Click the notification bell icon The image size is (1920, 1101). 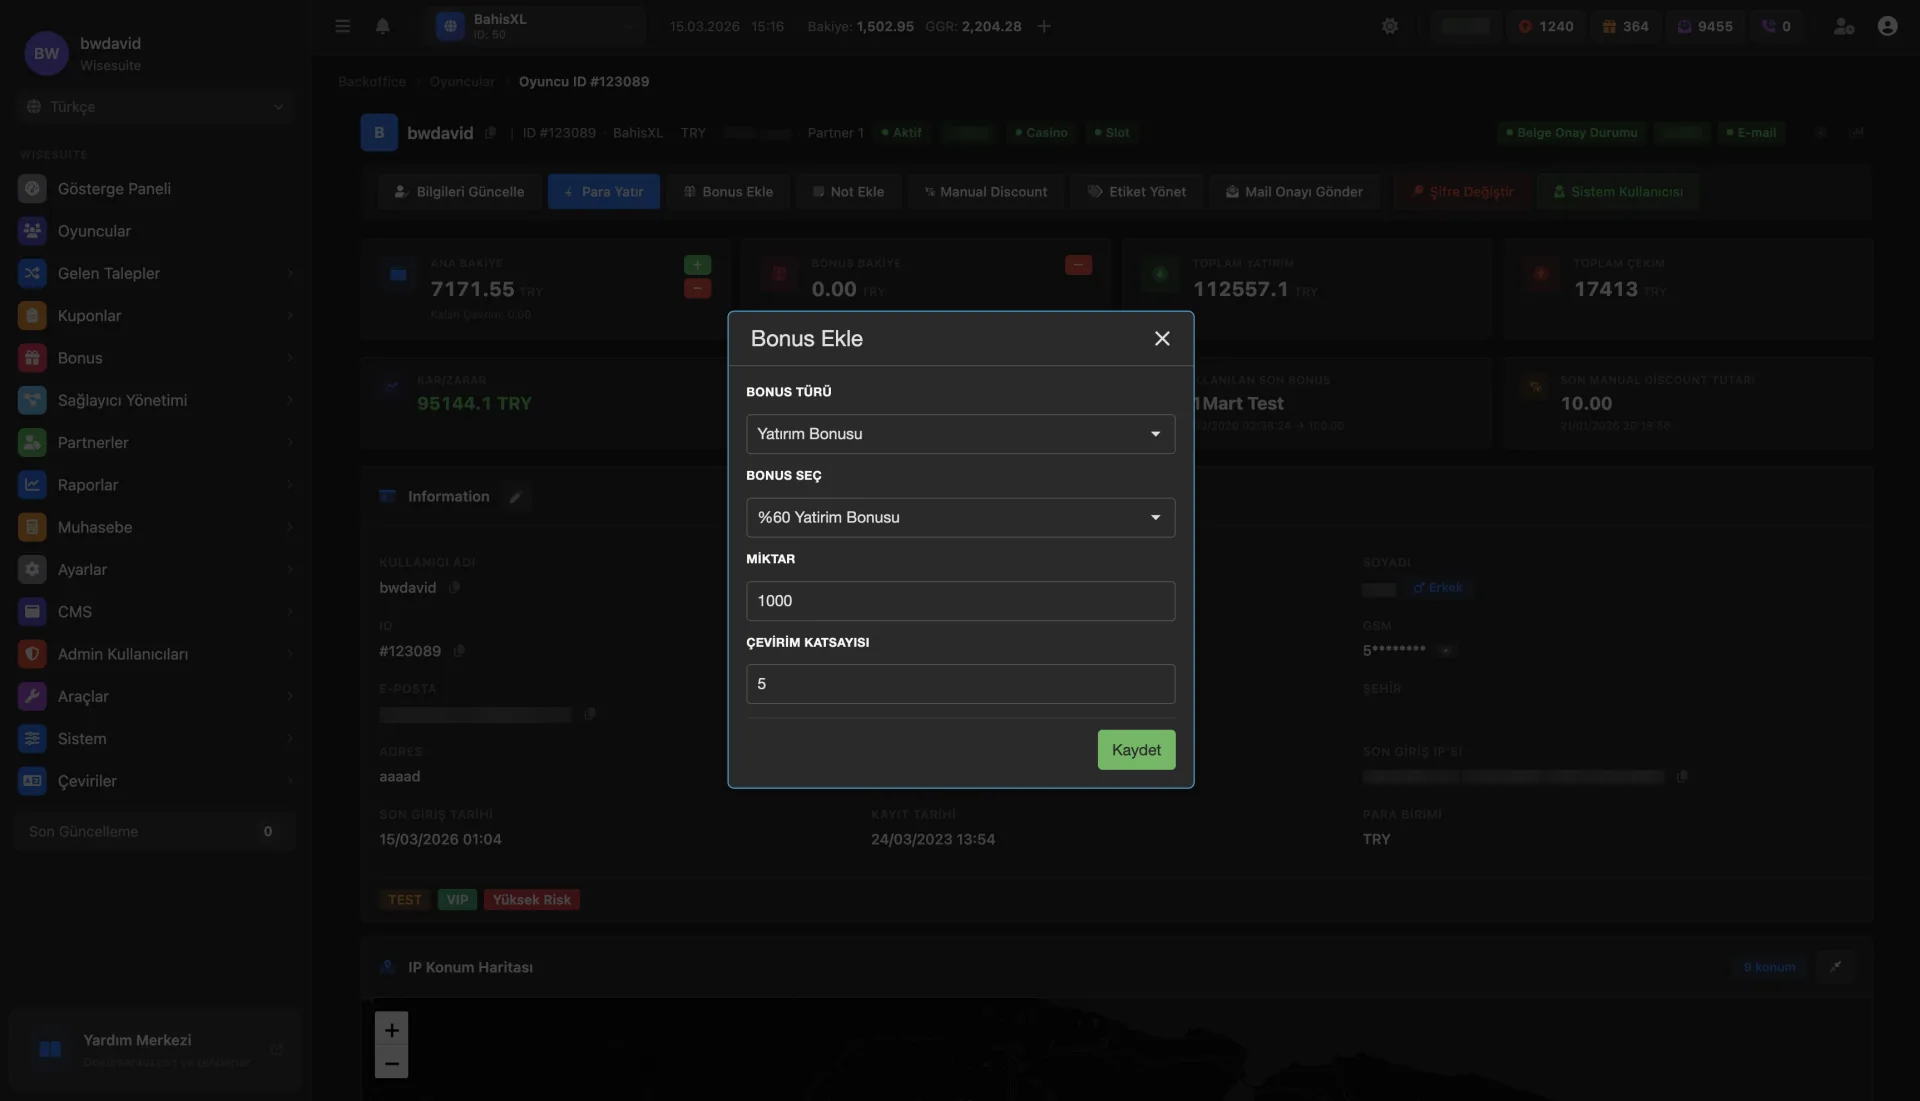coord(382,26)
